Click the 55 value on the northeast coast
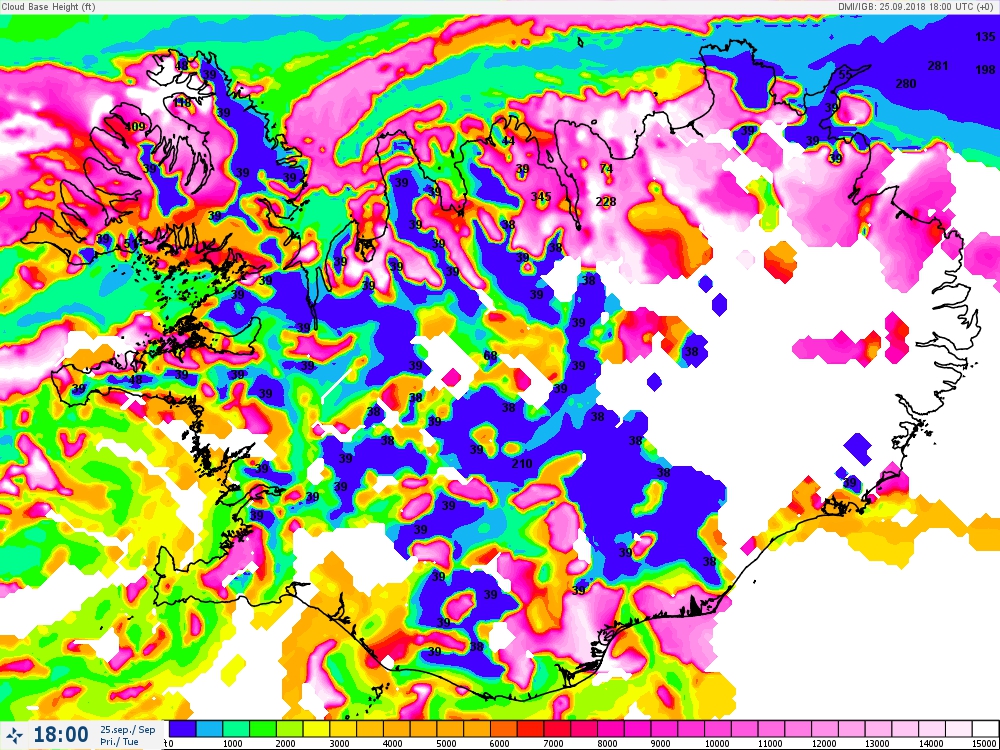 [845, 74]
